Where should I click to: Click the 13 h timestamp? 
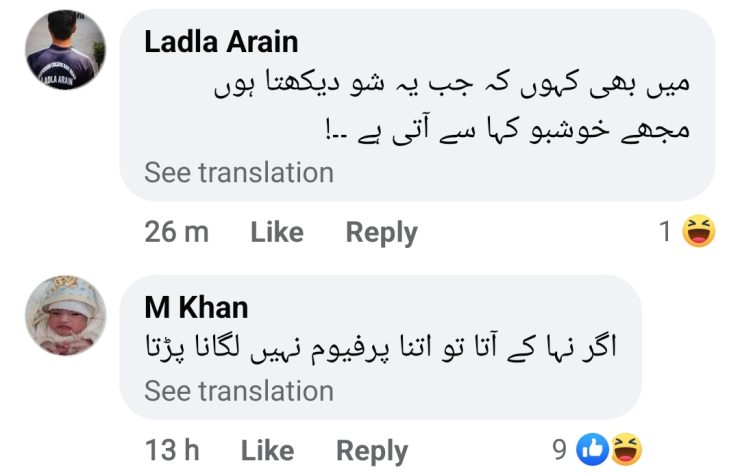click(x=173, y=450)
